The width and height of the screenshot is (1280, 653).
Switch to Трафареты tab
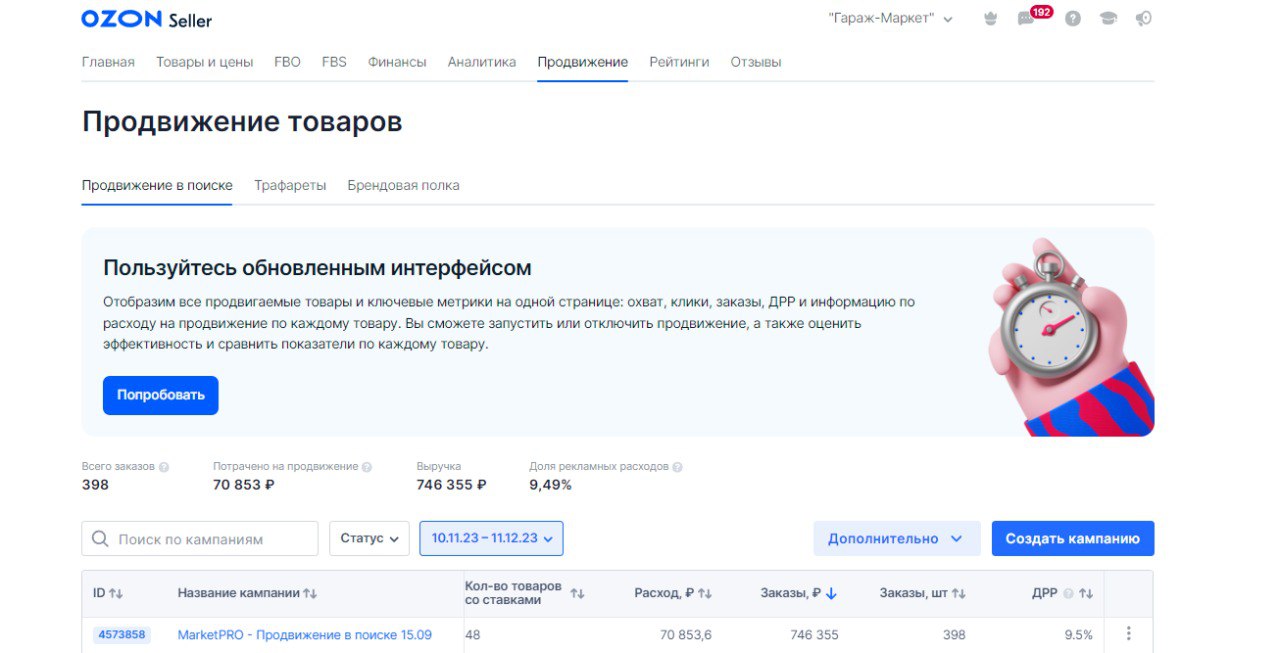(x=290, y=186)
